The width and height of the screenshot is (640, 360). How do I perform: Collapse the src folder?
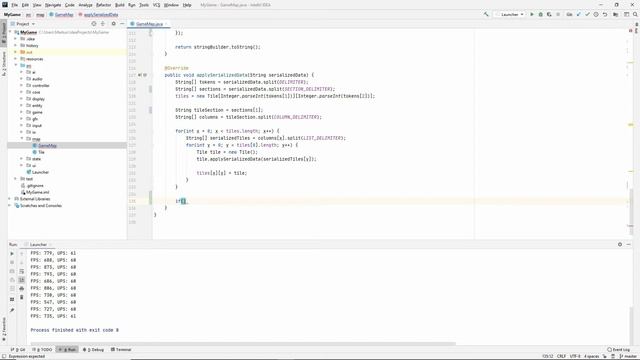pos(16,65)
